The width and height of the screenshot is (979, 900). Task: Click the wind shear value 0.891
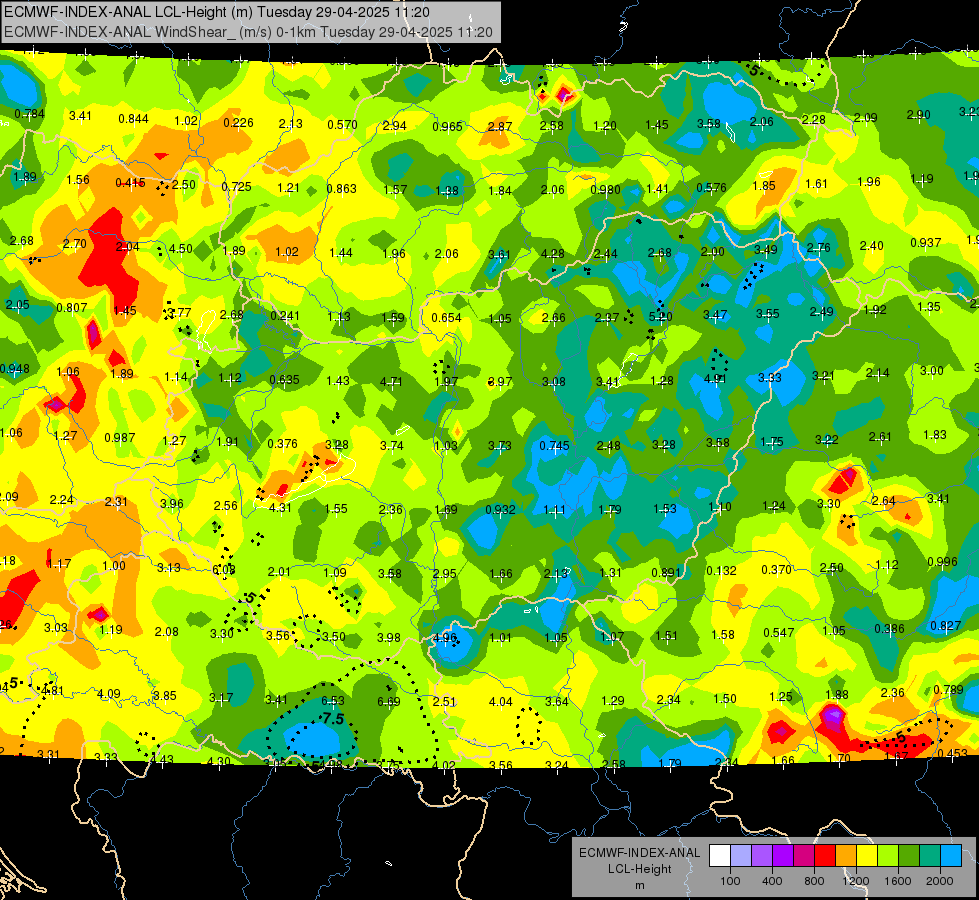667,573
